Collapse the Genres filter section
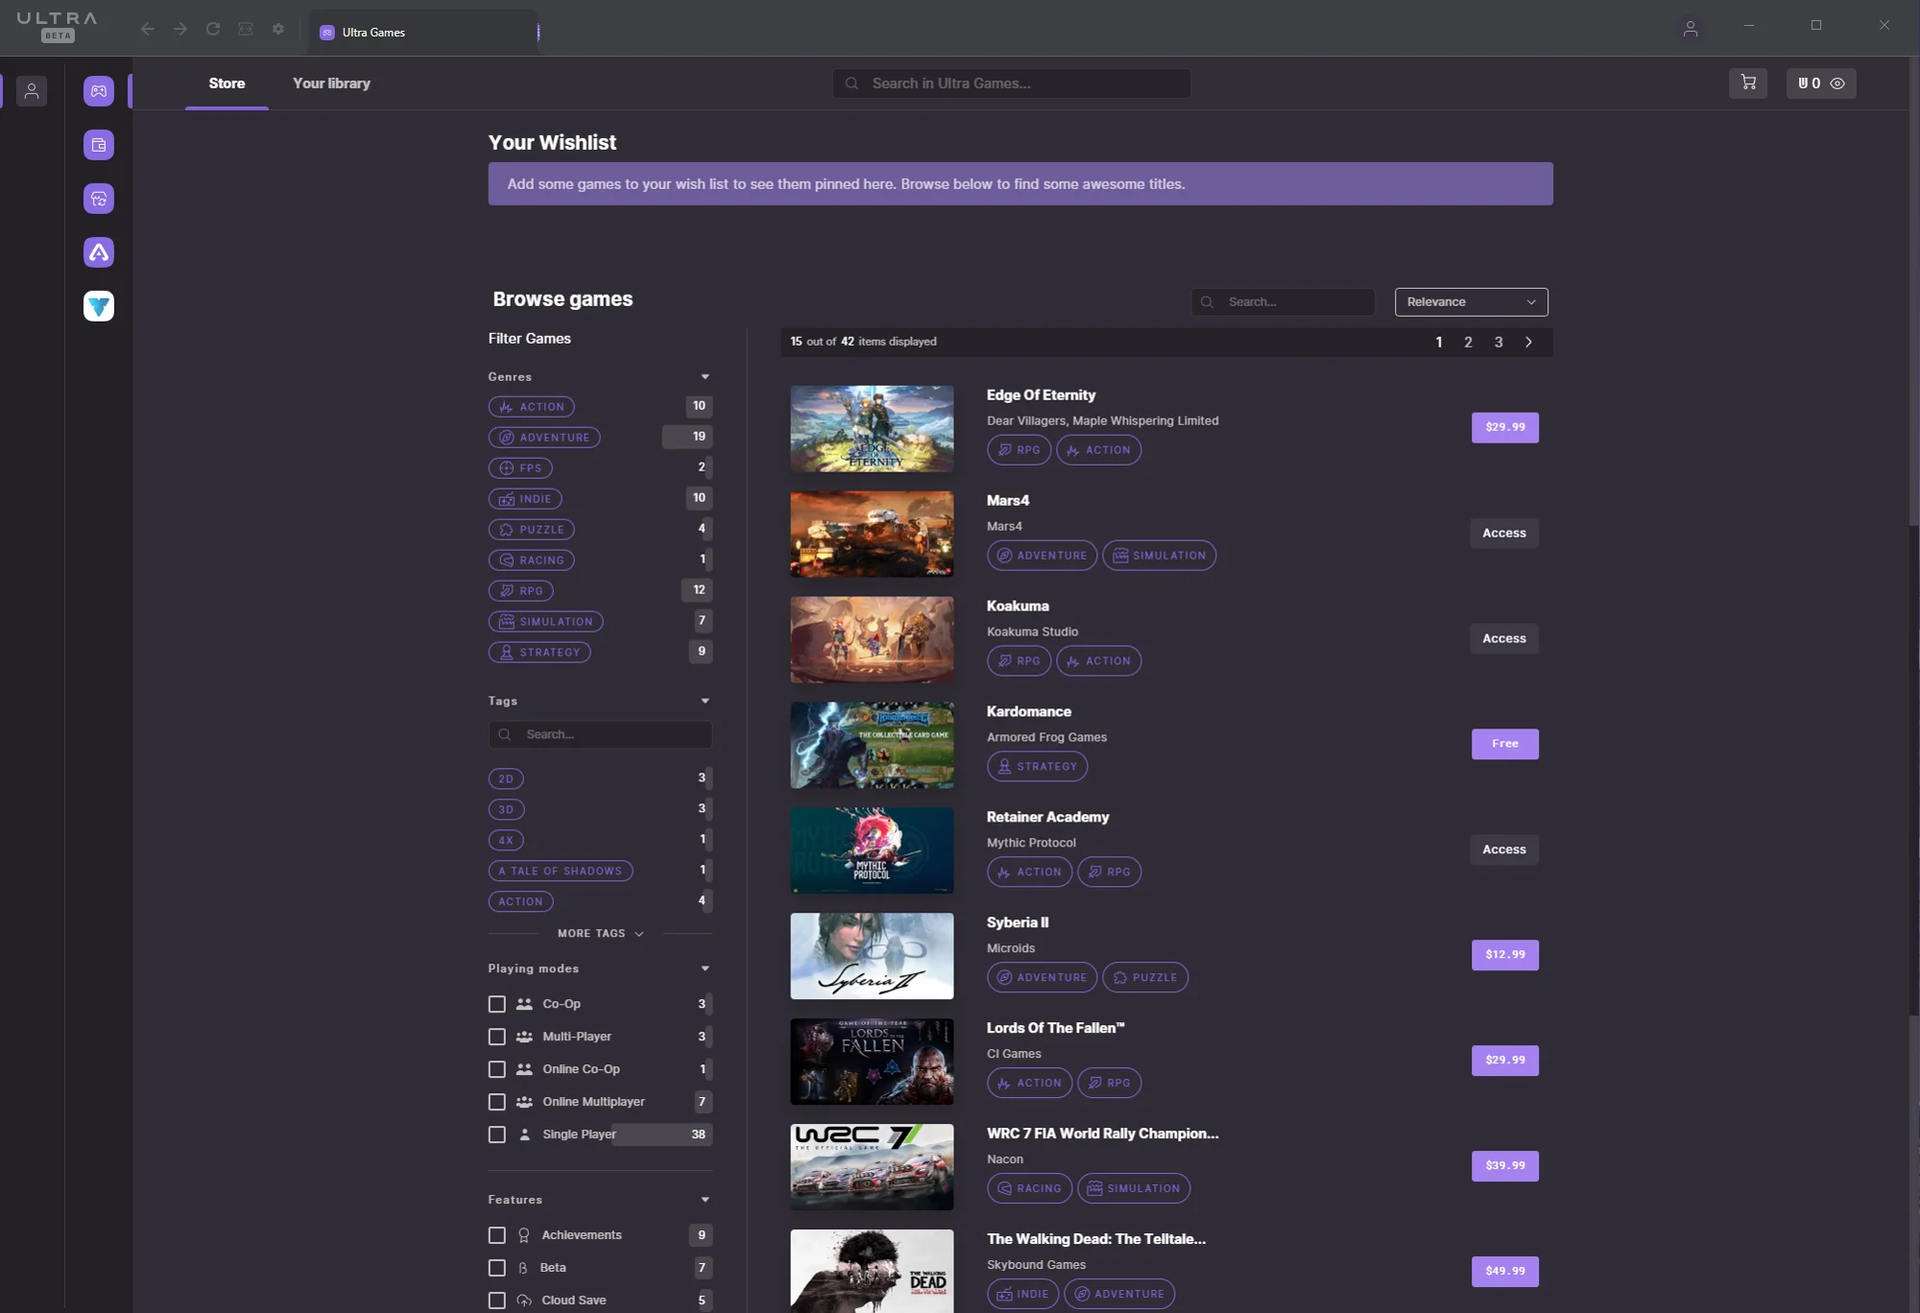The height and width of the screenshot is (1313, 1920). (x=705, y=377)
